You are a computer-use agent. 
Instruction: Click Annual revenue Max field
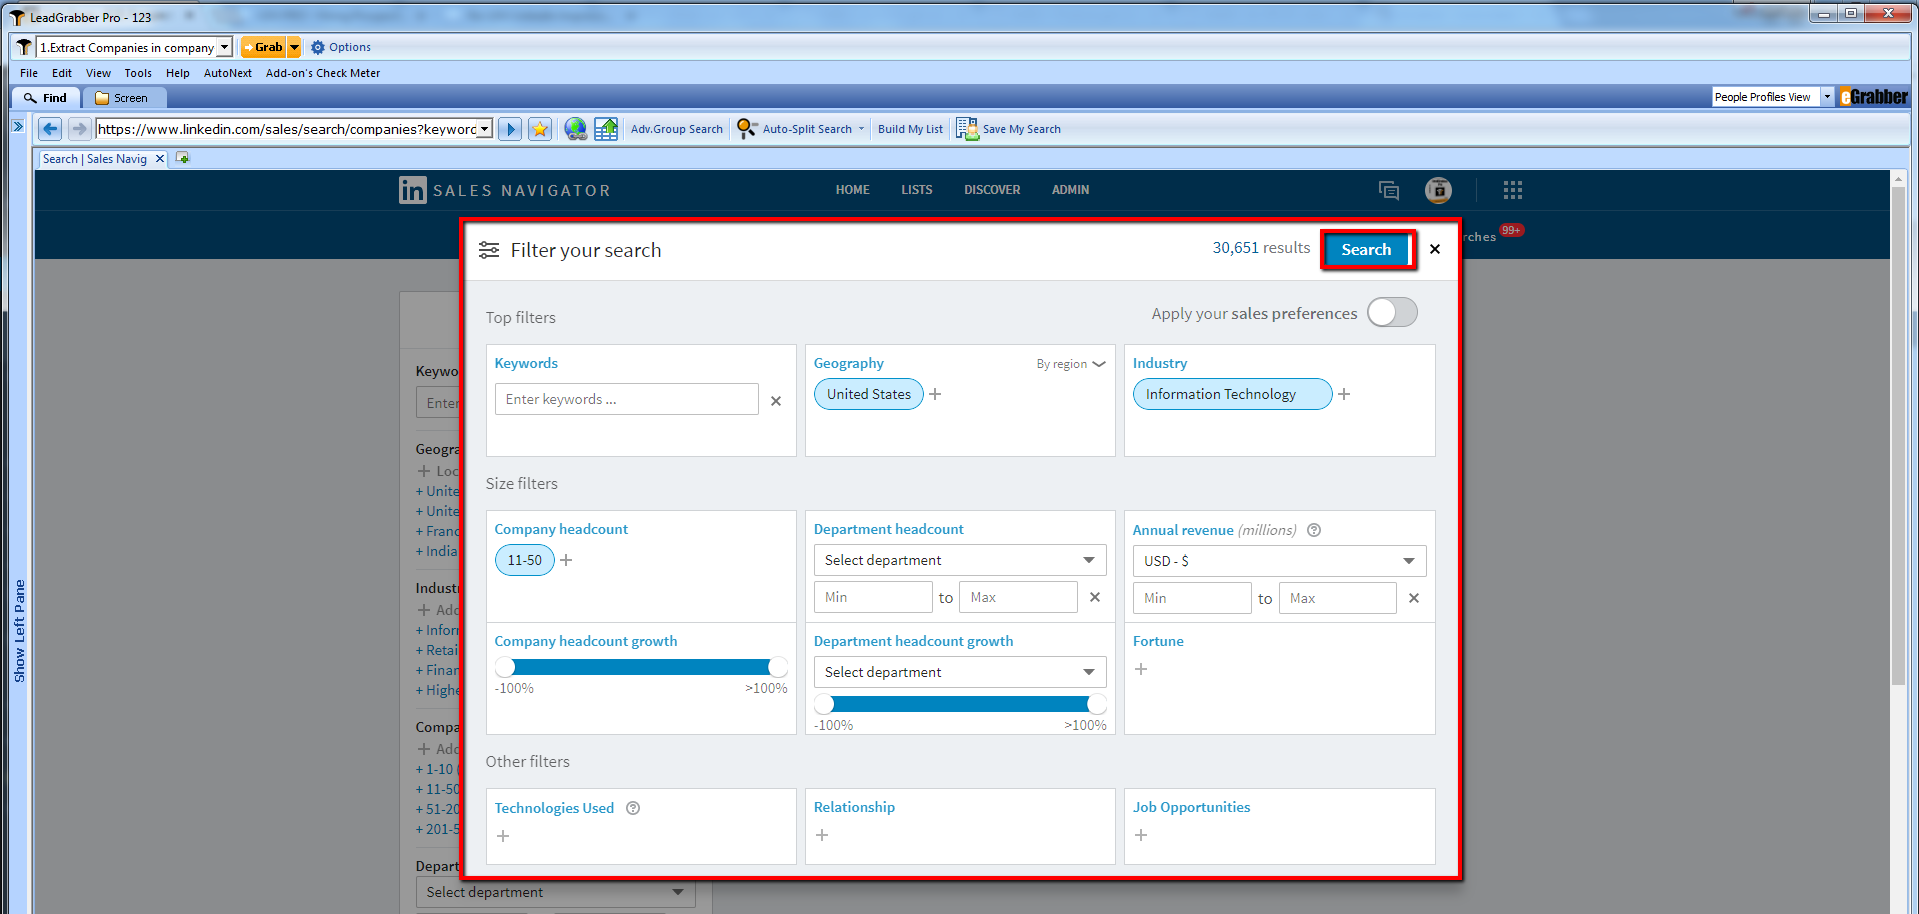tap(1338, 598)
